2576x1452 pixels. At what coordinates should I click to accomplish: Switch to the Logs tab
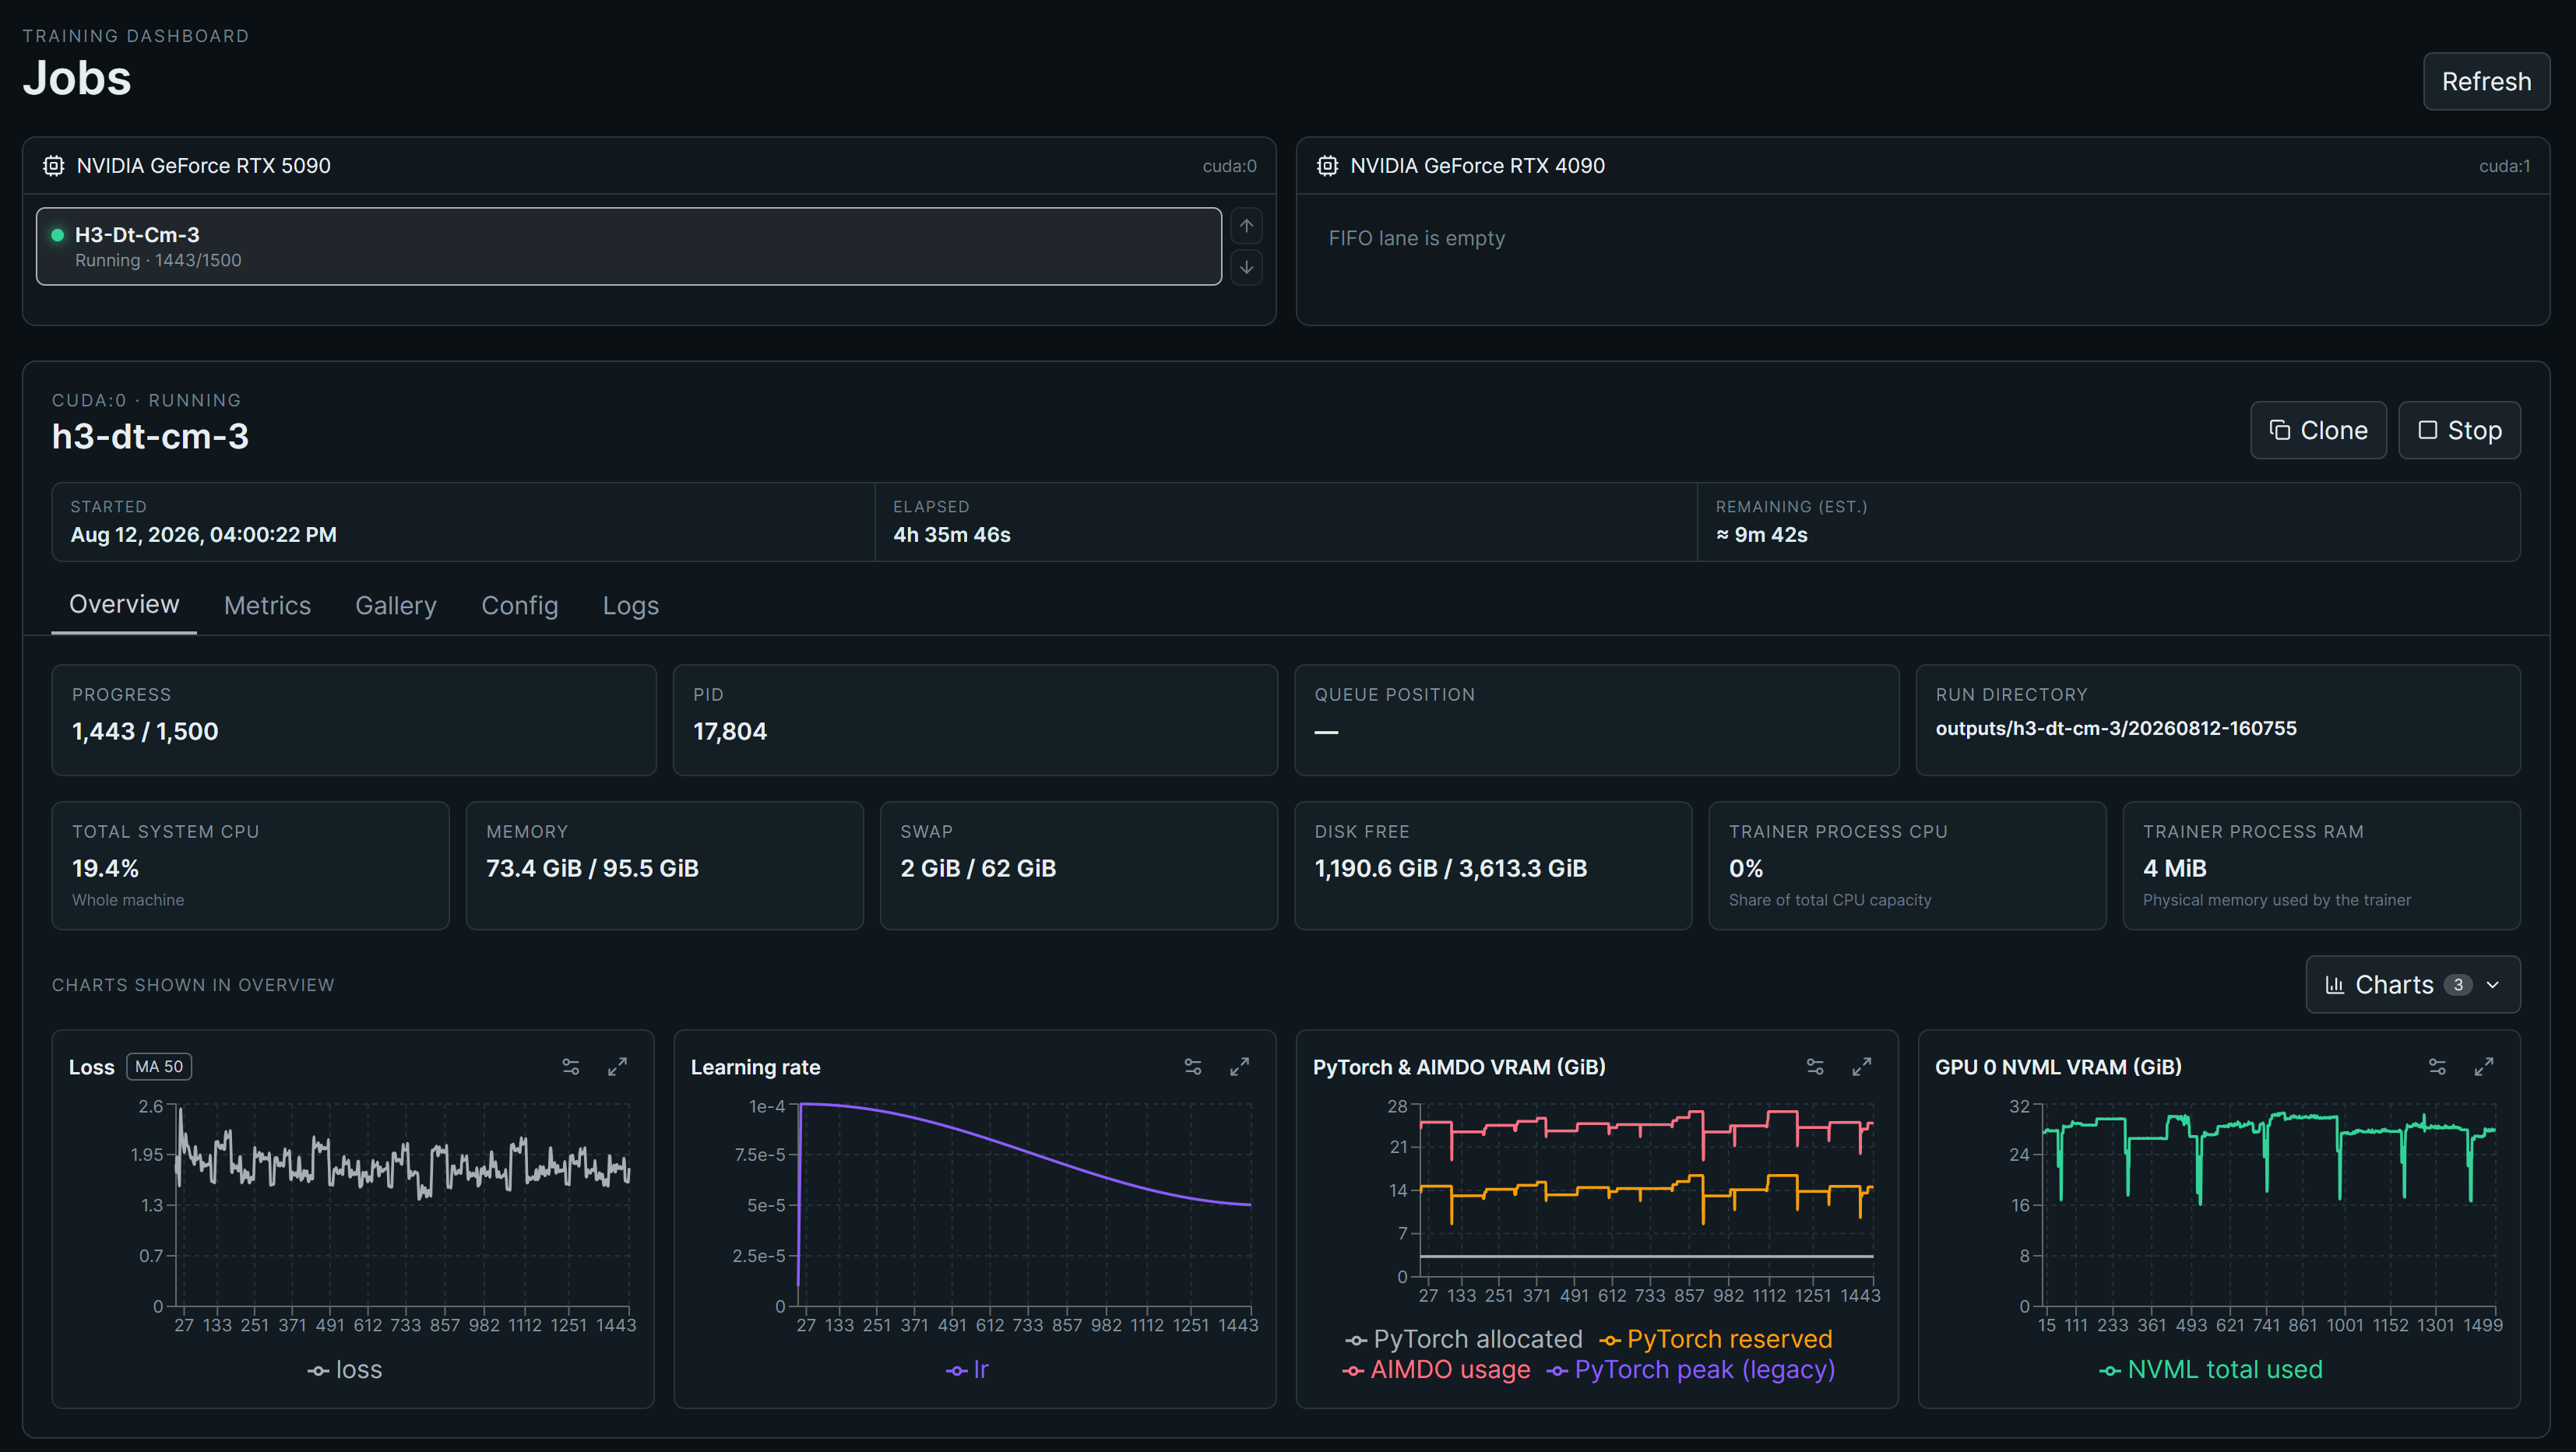coord(630,605)
